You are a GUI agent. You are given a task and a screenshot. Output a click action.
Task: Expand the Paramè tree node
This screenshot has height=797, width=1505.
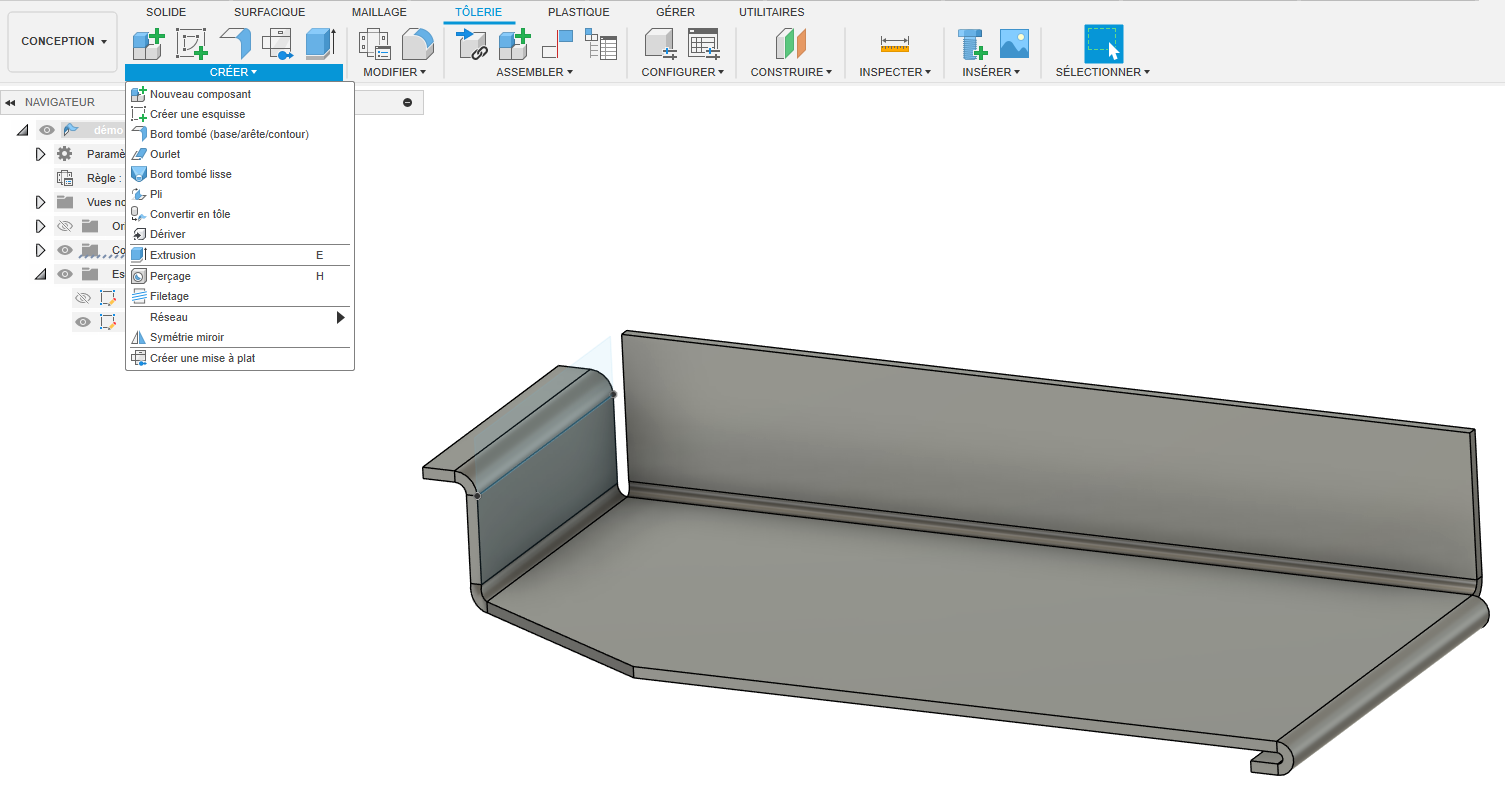(x=41, y=154)
